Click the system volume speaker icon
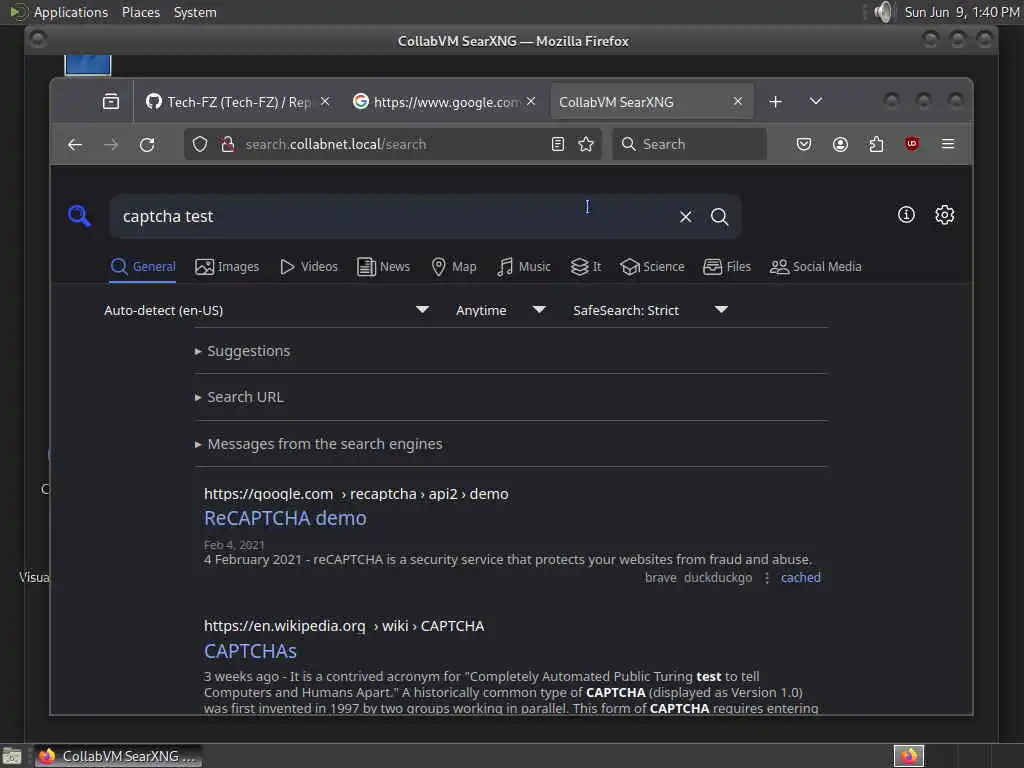The height and width of the screenshot is (768, 1024). (x=884, y=12)
